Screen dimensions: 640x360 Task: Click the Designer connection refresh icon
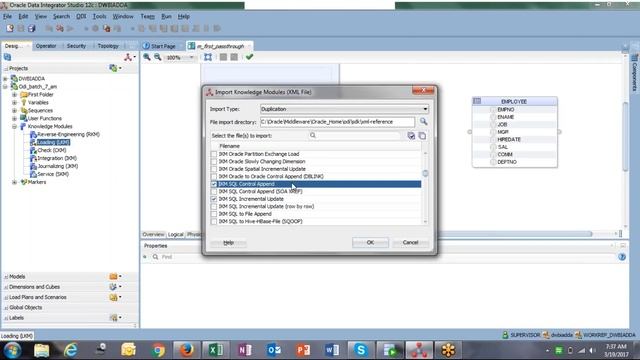[x=7, y=57]
